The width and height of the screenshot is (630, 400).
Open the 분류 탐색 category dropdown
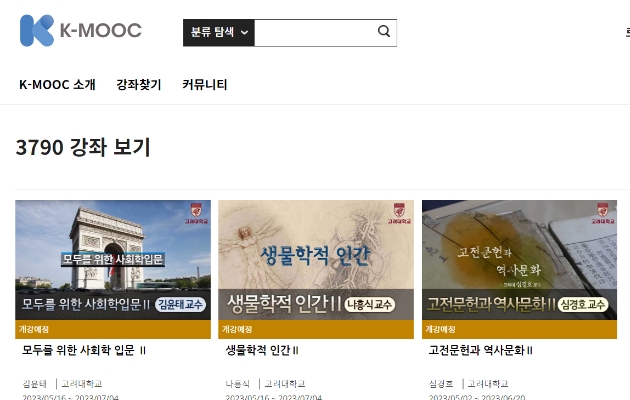(x=219, y=33)
